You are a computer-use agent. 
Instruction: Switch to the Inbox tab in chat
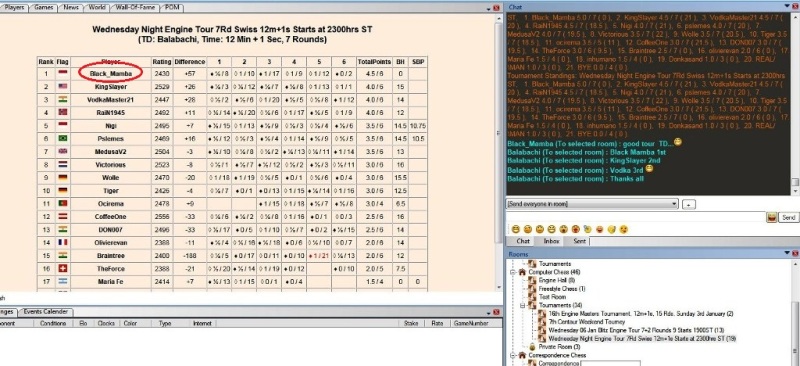click(x=552, y=241)
